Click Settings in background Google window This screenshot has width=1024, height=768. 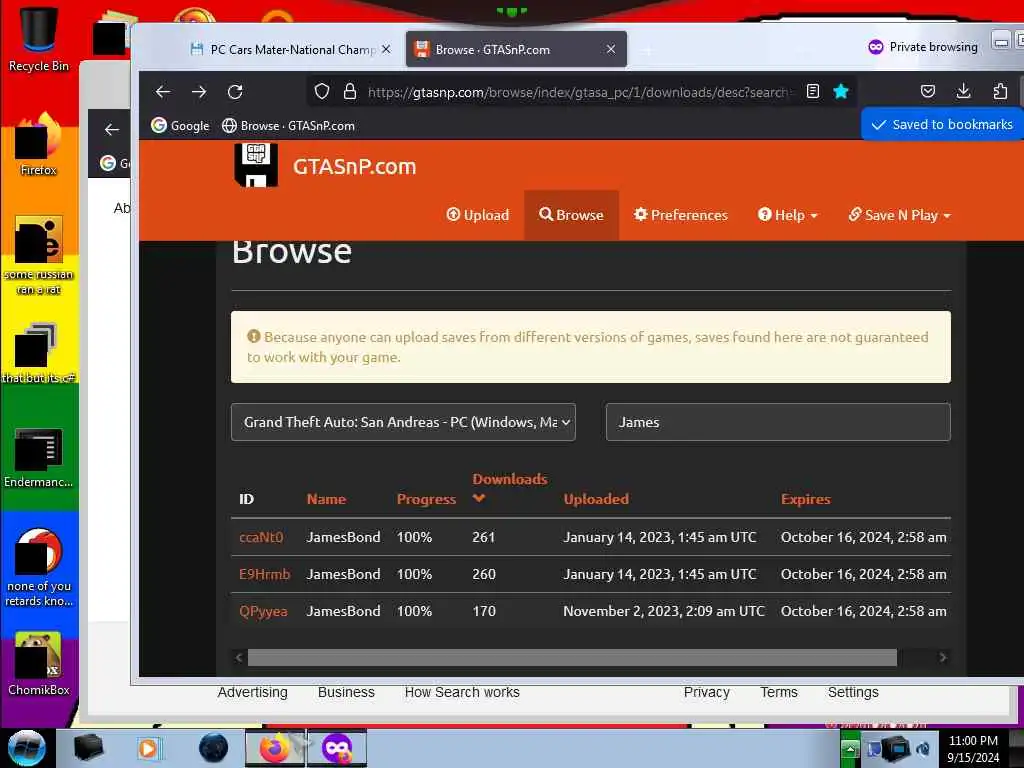coord(854,692)
